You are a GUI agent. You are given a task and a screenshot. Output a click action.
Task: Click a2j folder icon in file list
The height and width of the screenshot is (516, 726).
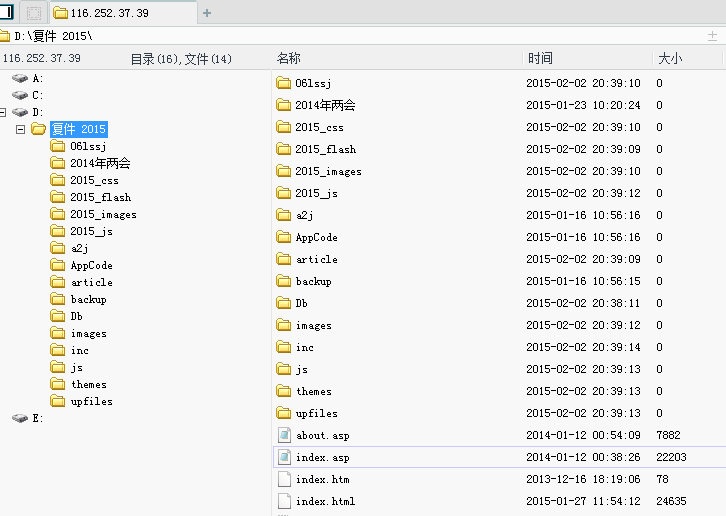[x=283, y=215]
